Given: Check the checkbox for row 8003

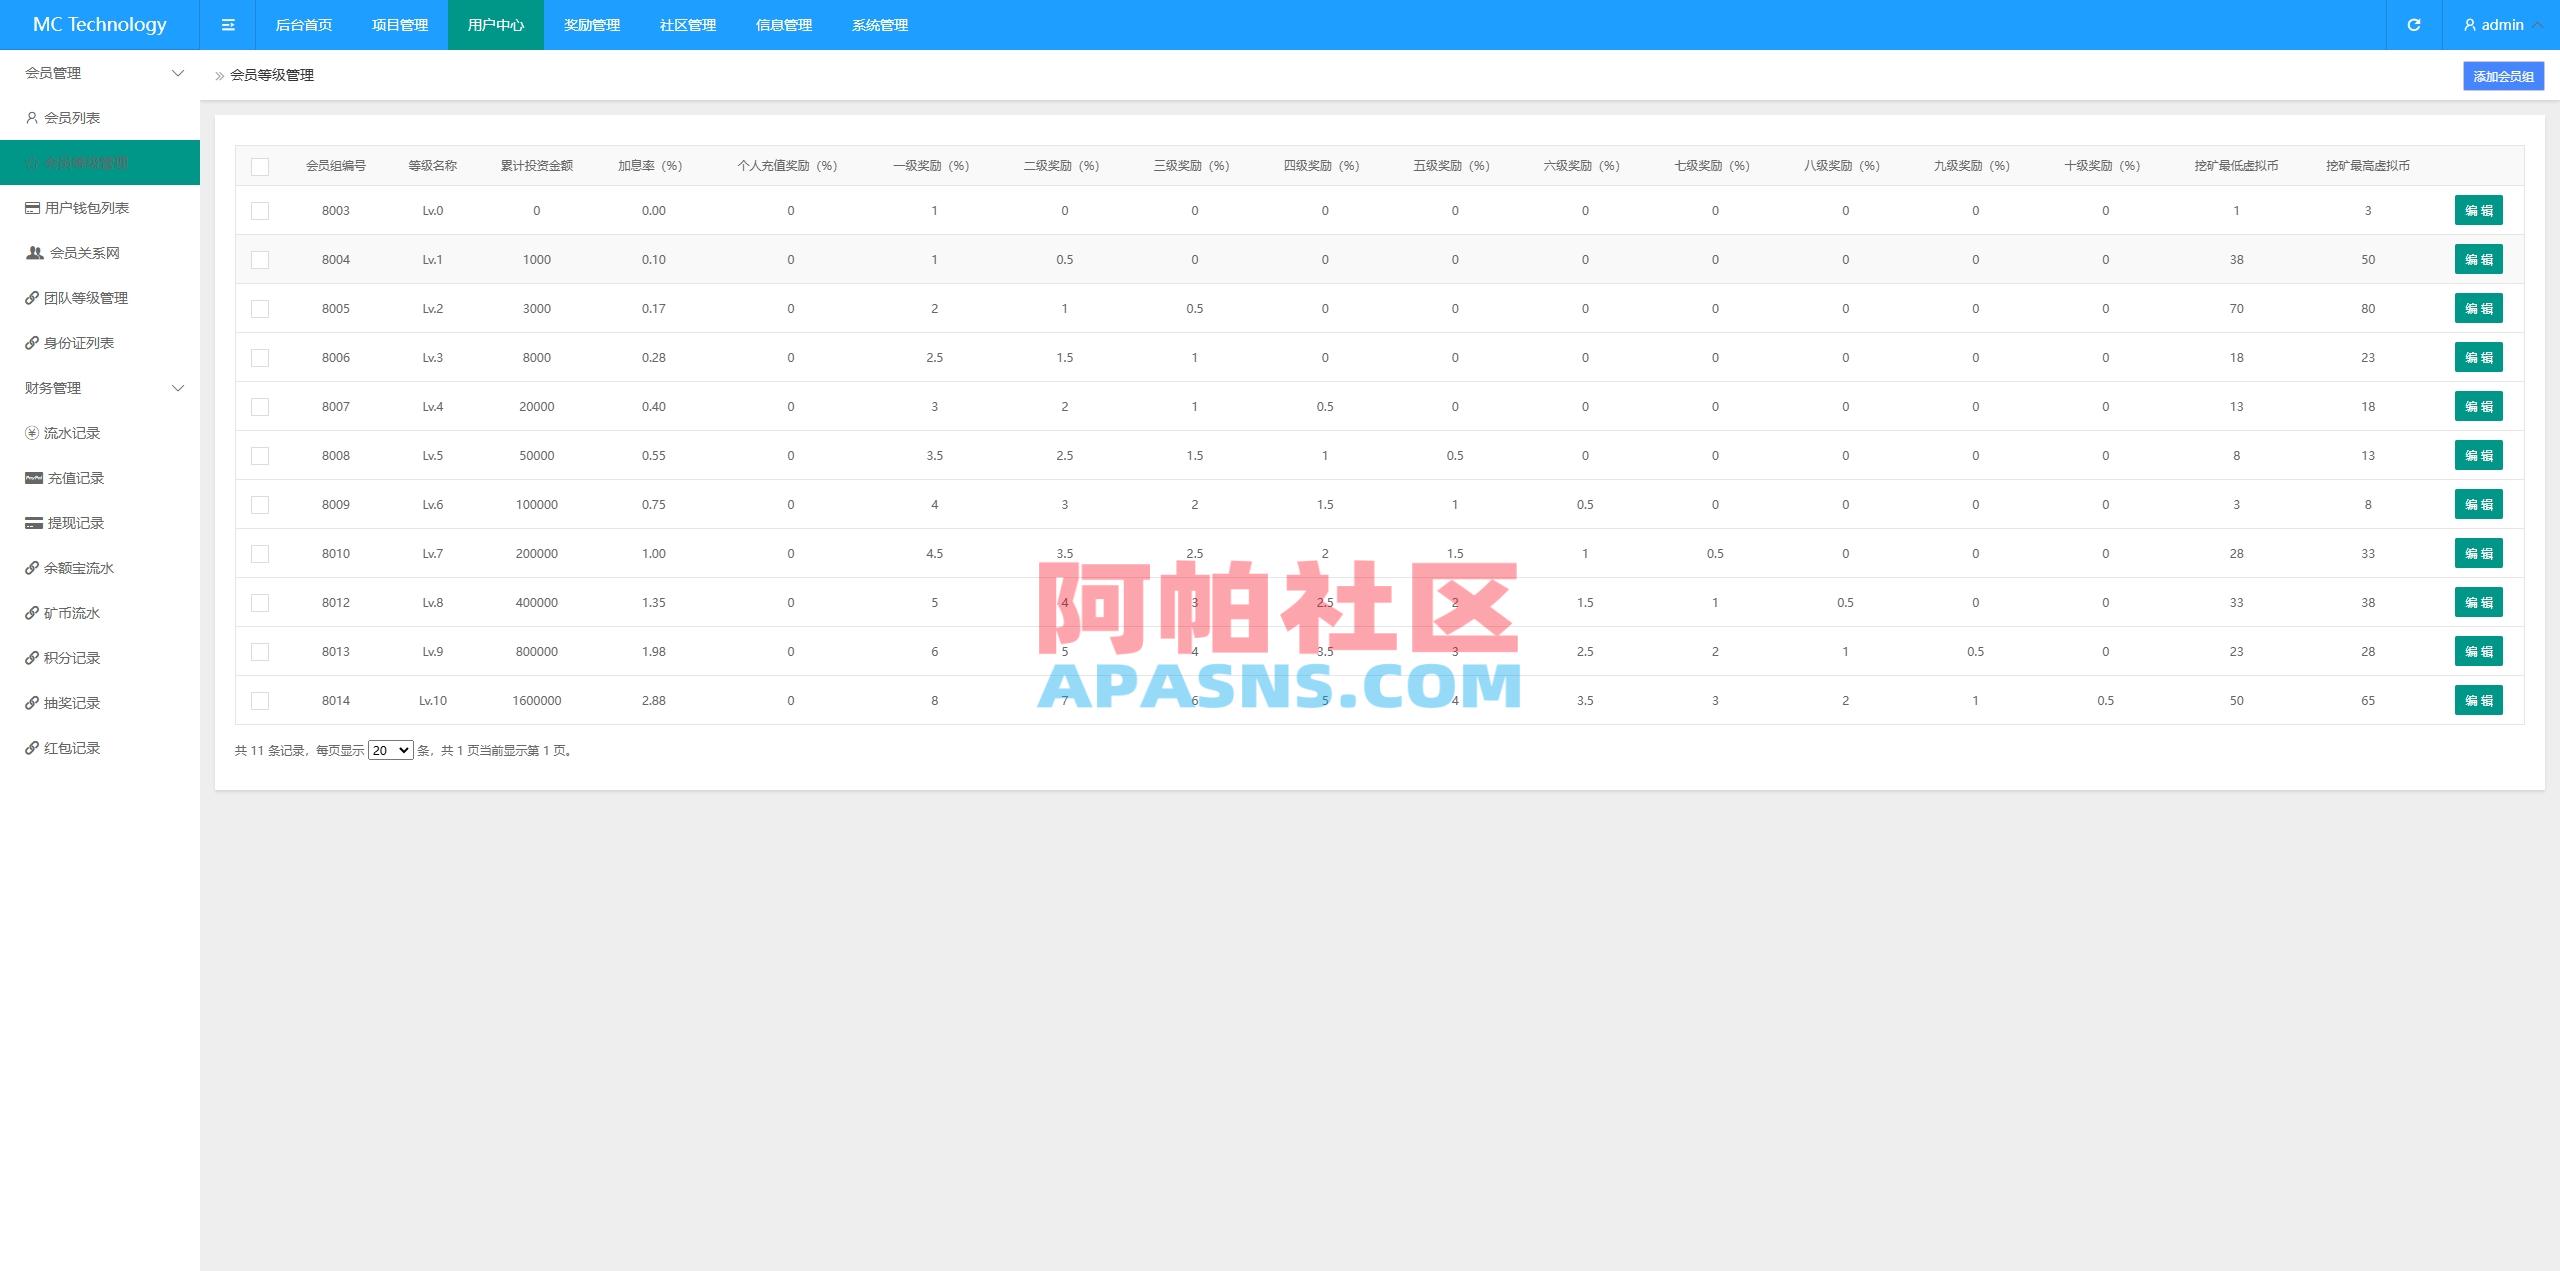Looking at the screenshot, I should (261, 210).
